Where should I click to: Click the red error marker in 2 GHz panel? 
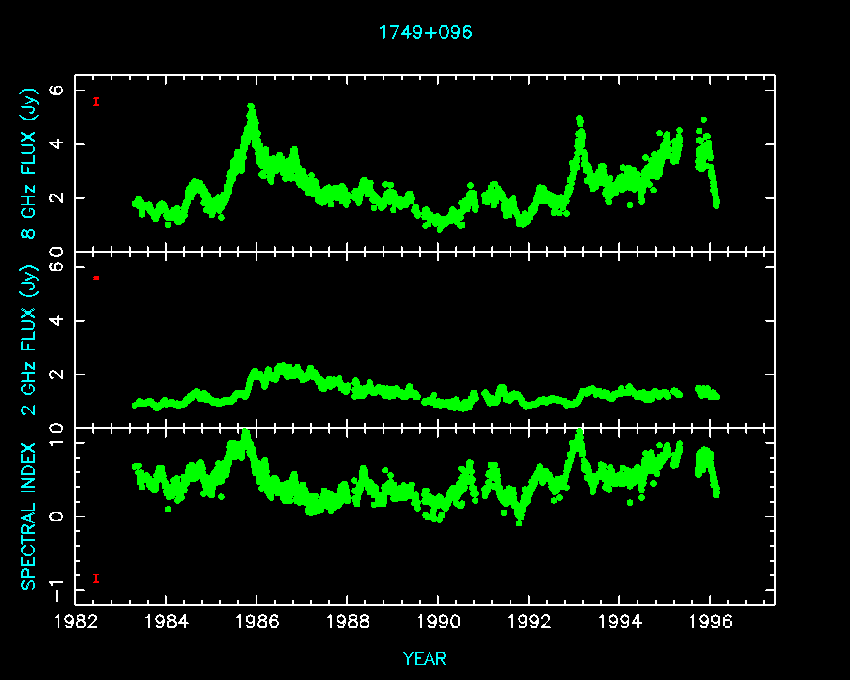coord(96,277)
